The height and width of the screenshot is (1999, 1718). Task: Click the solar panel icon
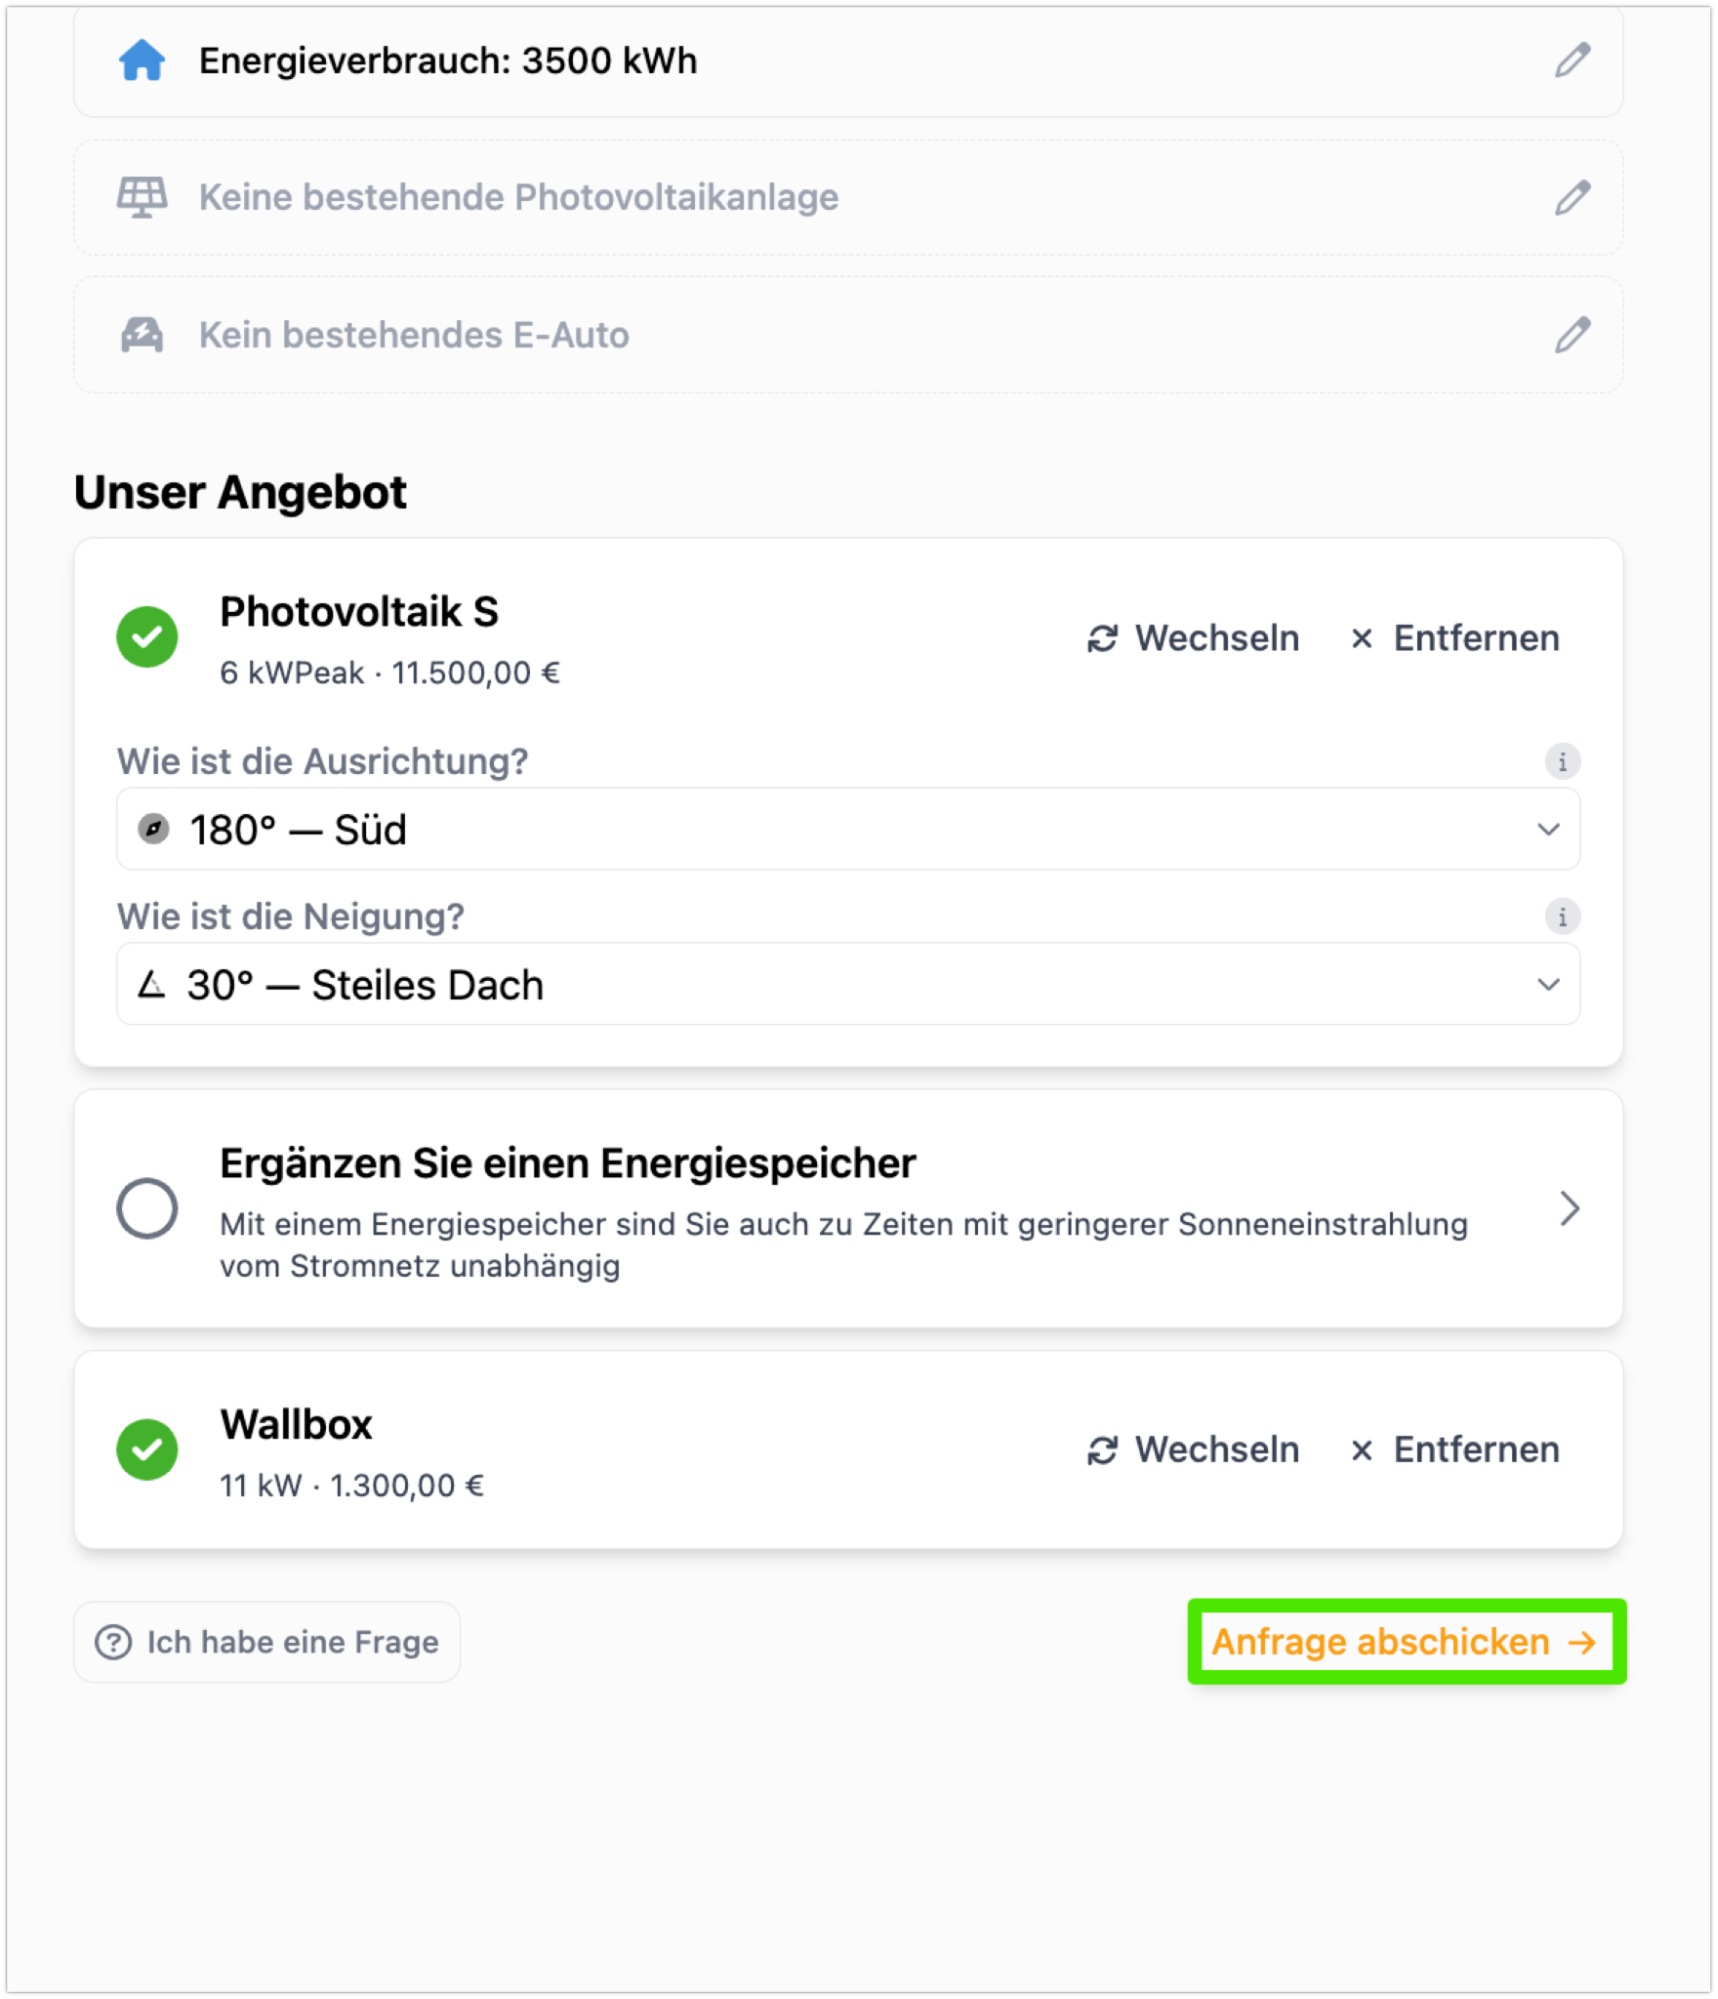142,197
